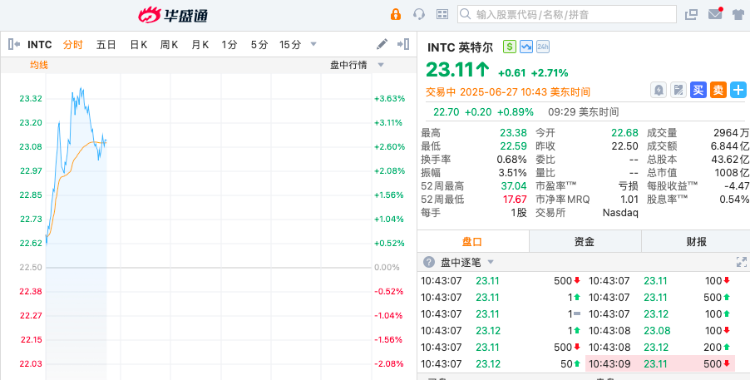Expand trades panel to fullscreen
Viewport: 750px width, 380px height.
pos(741,262)
